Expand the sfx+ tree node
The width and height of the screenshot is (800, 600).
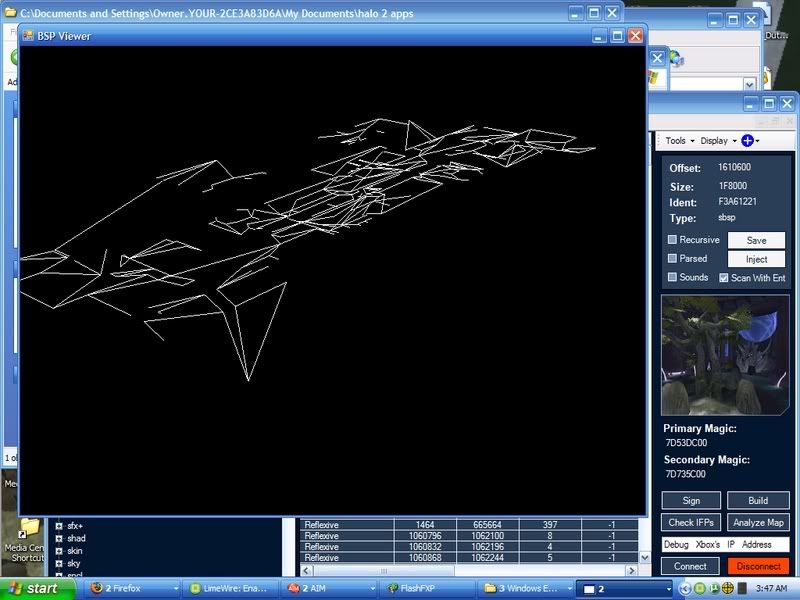59,526
